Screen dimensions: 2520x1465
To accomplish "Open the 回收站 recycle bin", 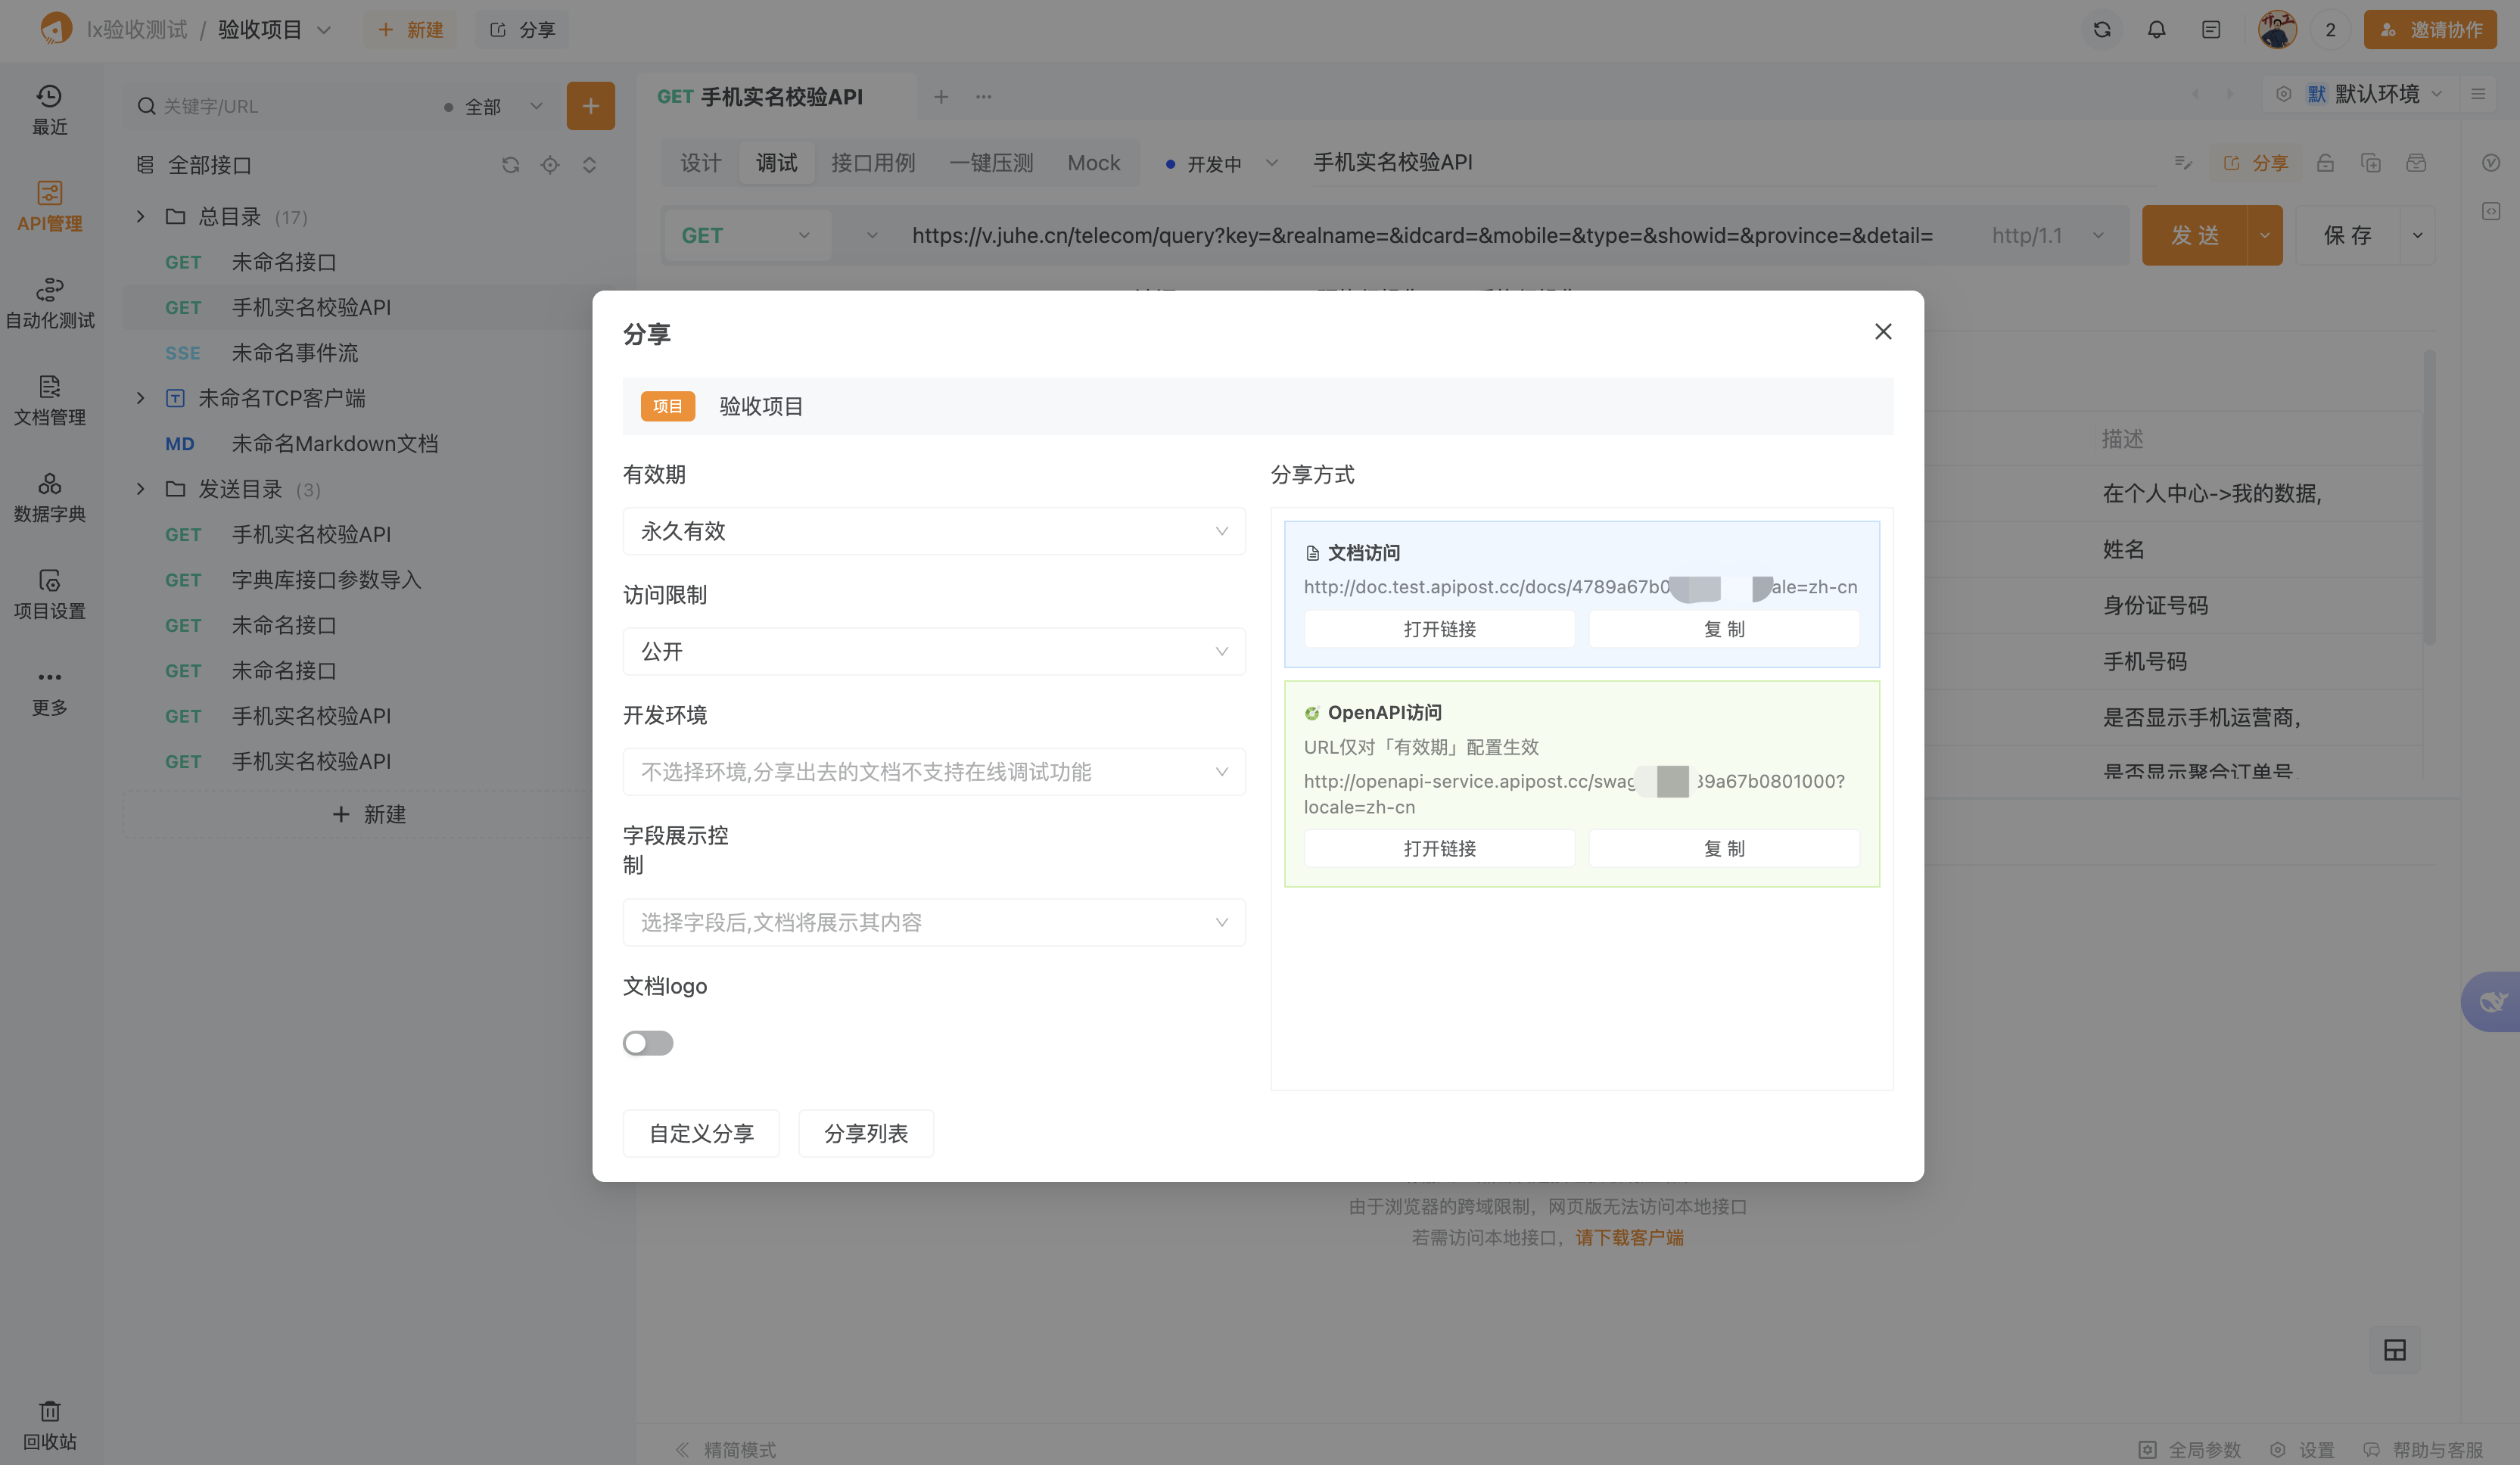I will [x=49, y=1425].
